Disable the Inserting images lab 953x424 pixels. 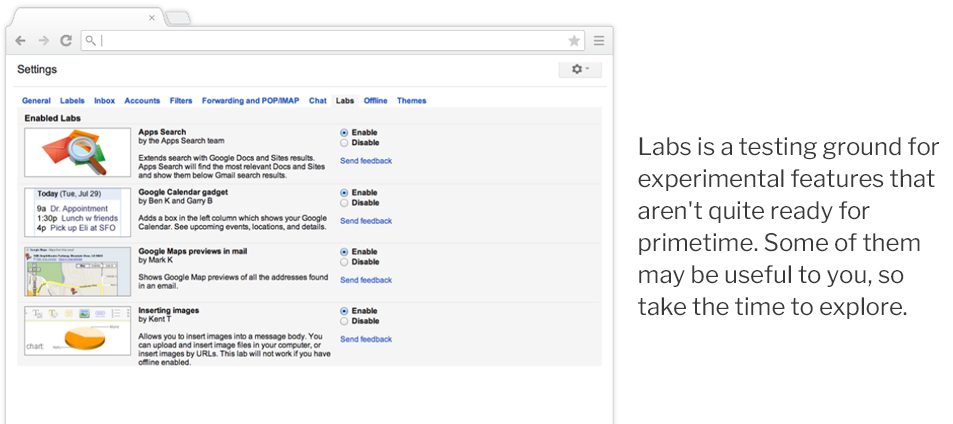pyautogui.click(x=344, y=321)
